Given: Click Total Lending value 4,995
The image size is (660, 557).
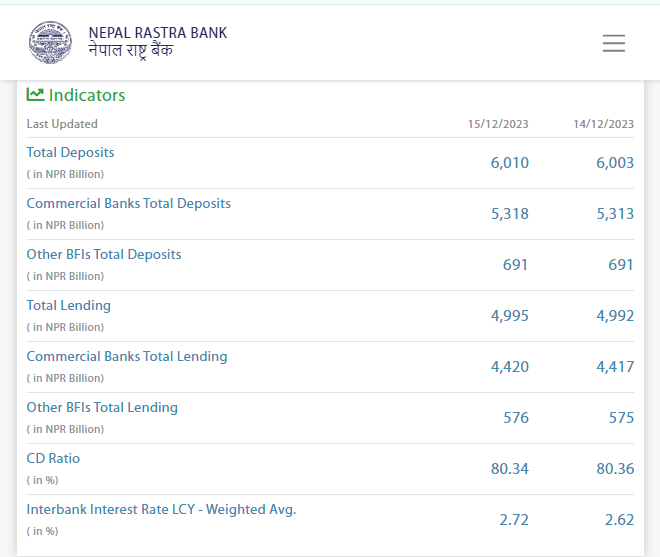Looking at the screenshot, I should point(509,316).
